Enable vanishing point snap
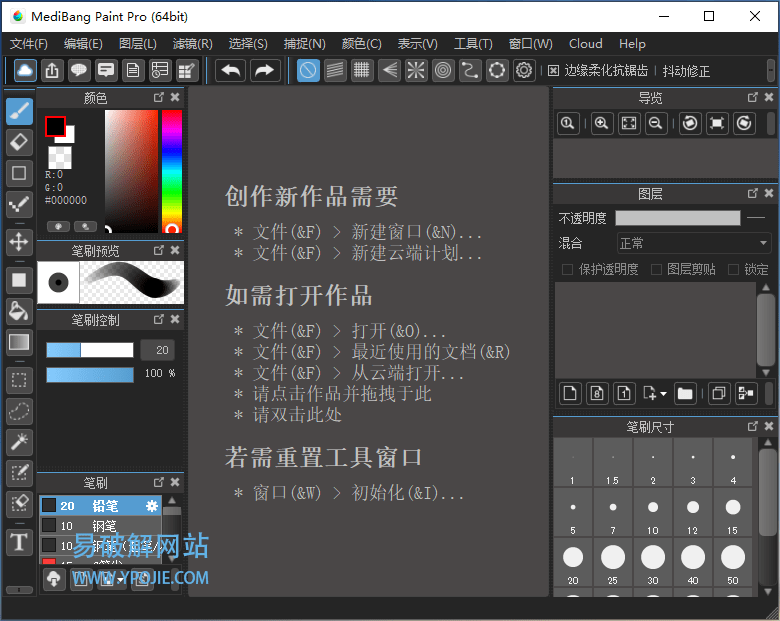 pyautogui.click(x=389, y=70)
